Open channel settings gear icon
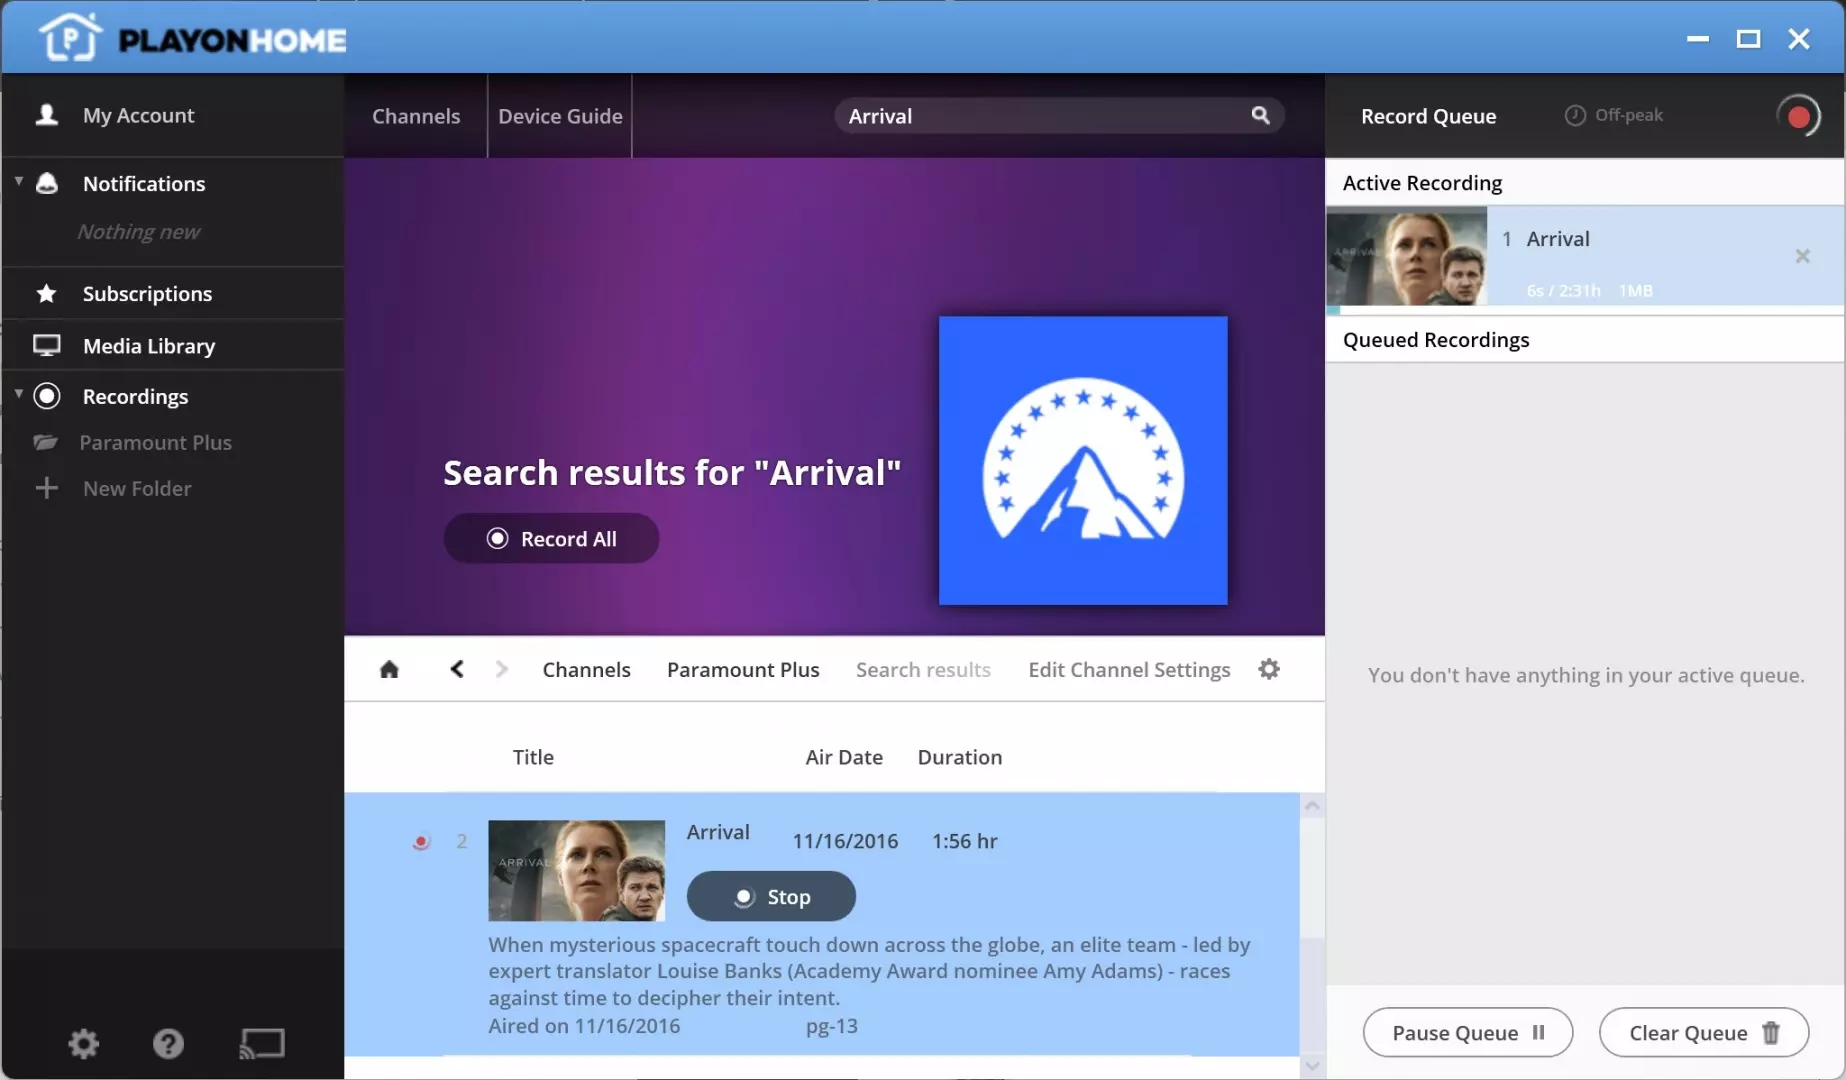This screenshot has width=1846, height=1080. tap(1269, 669)
